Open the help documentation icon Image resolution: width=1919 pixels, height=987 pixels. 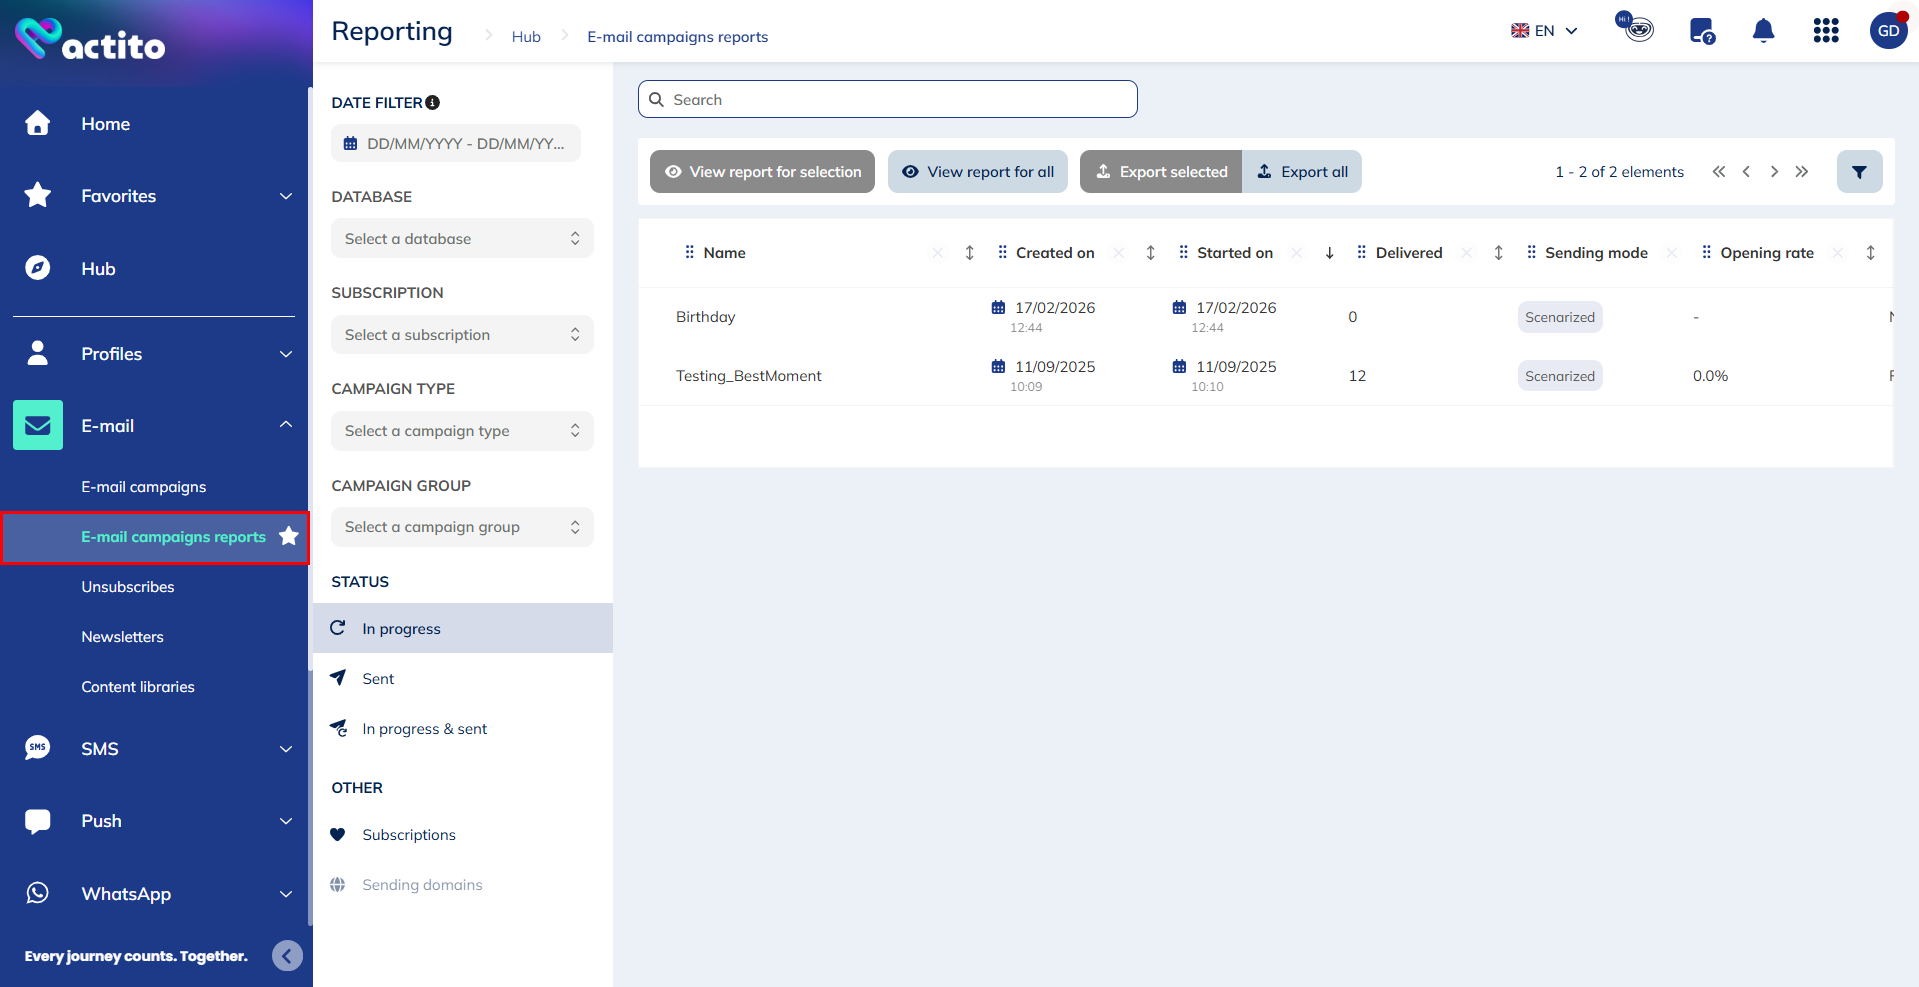[x=1701, y=31]
